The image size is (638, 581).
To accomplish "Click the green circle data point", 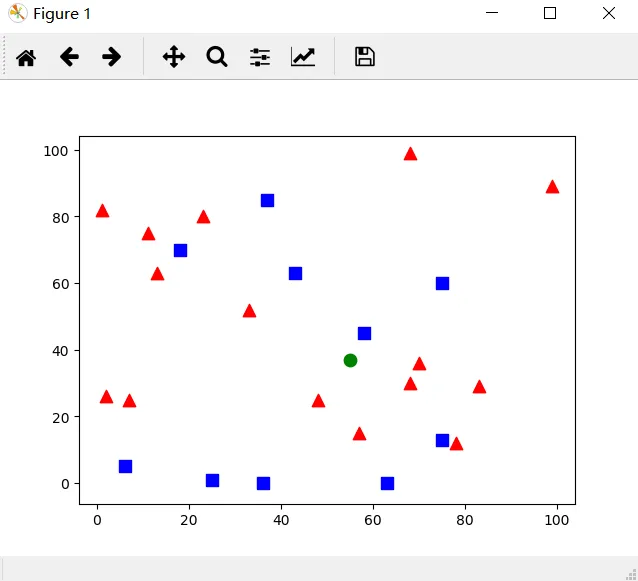I will click(350, 360).
